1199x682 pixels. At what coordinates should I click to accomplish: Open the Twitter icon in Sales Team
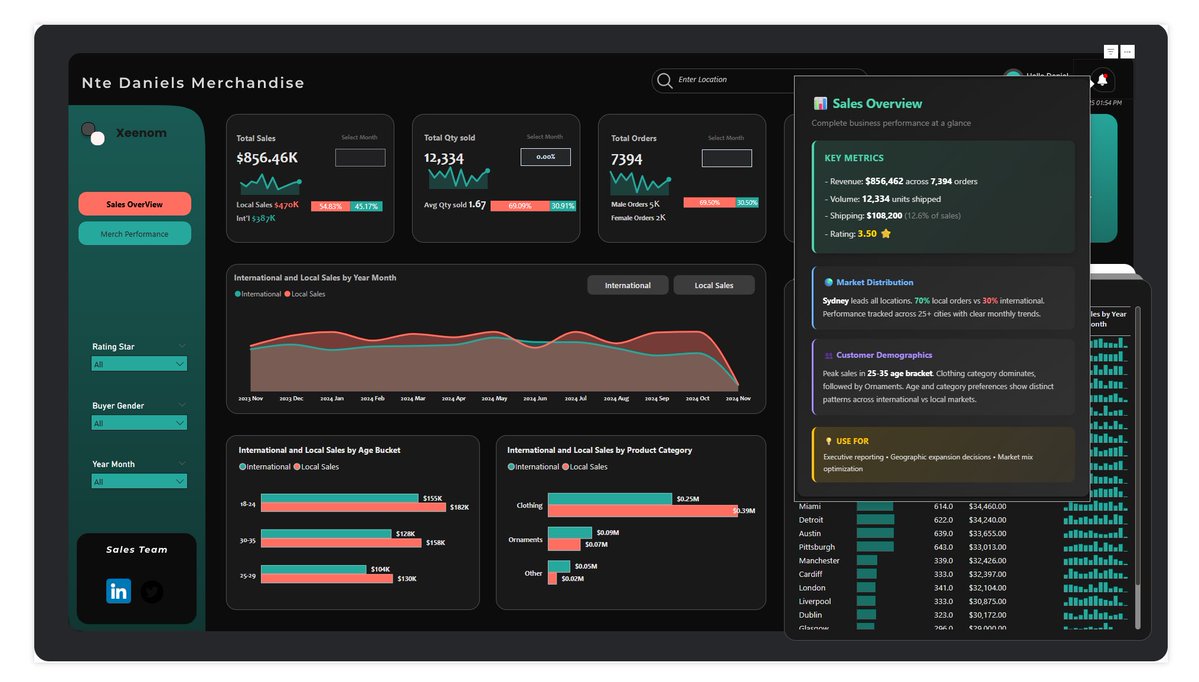point(152,591)
